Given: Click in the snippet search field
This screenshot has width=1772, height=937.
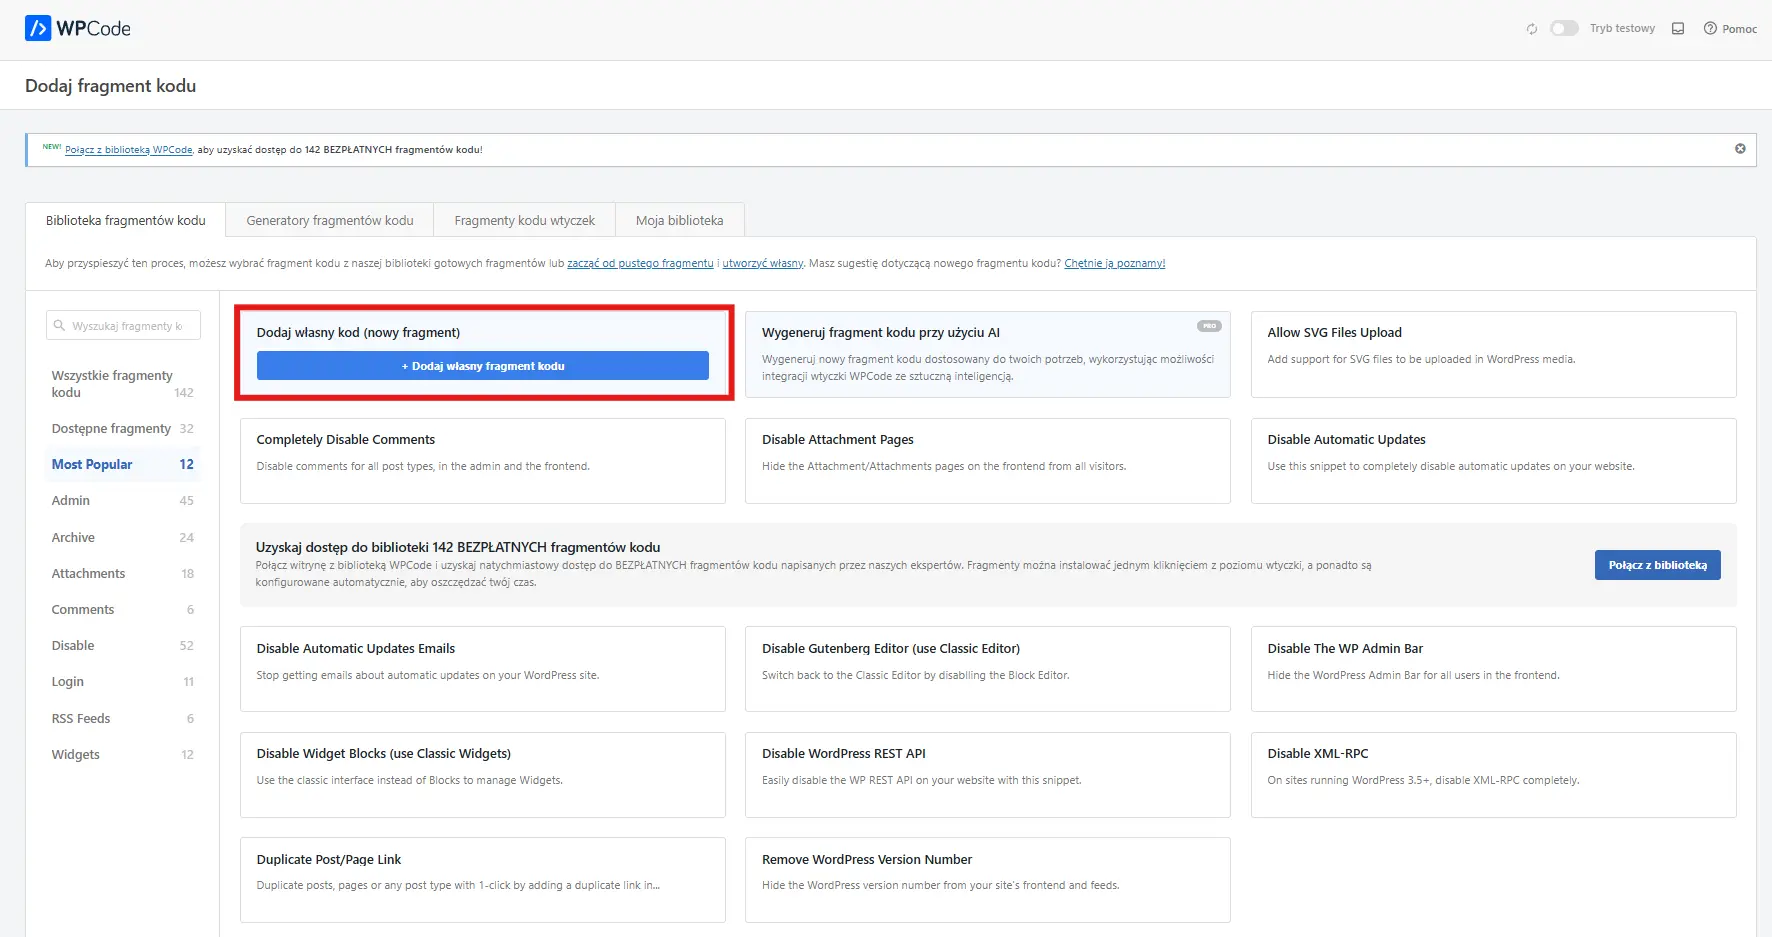Looking at the screenshot, I should tap(130, 326).
